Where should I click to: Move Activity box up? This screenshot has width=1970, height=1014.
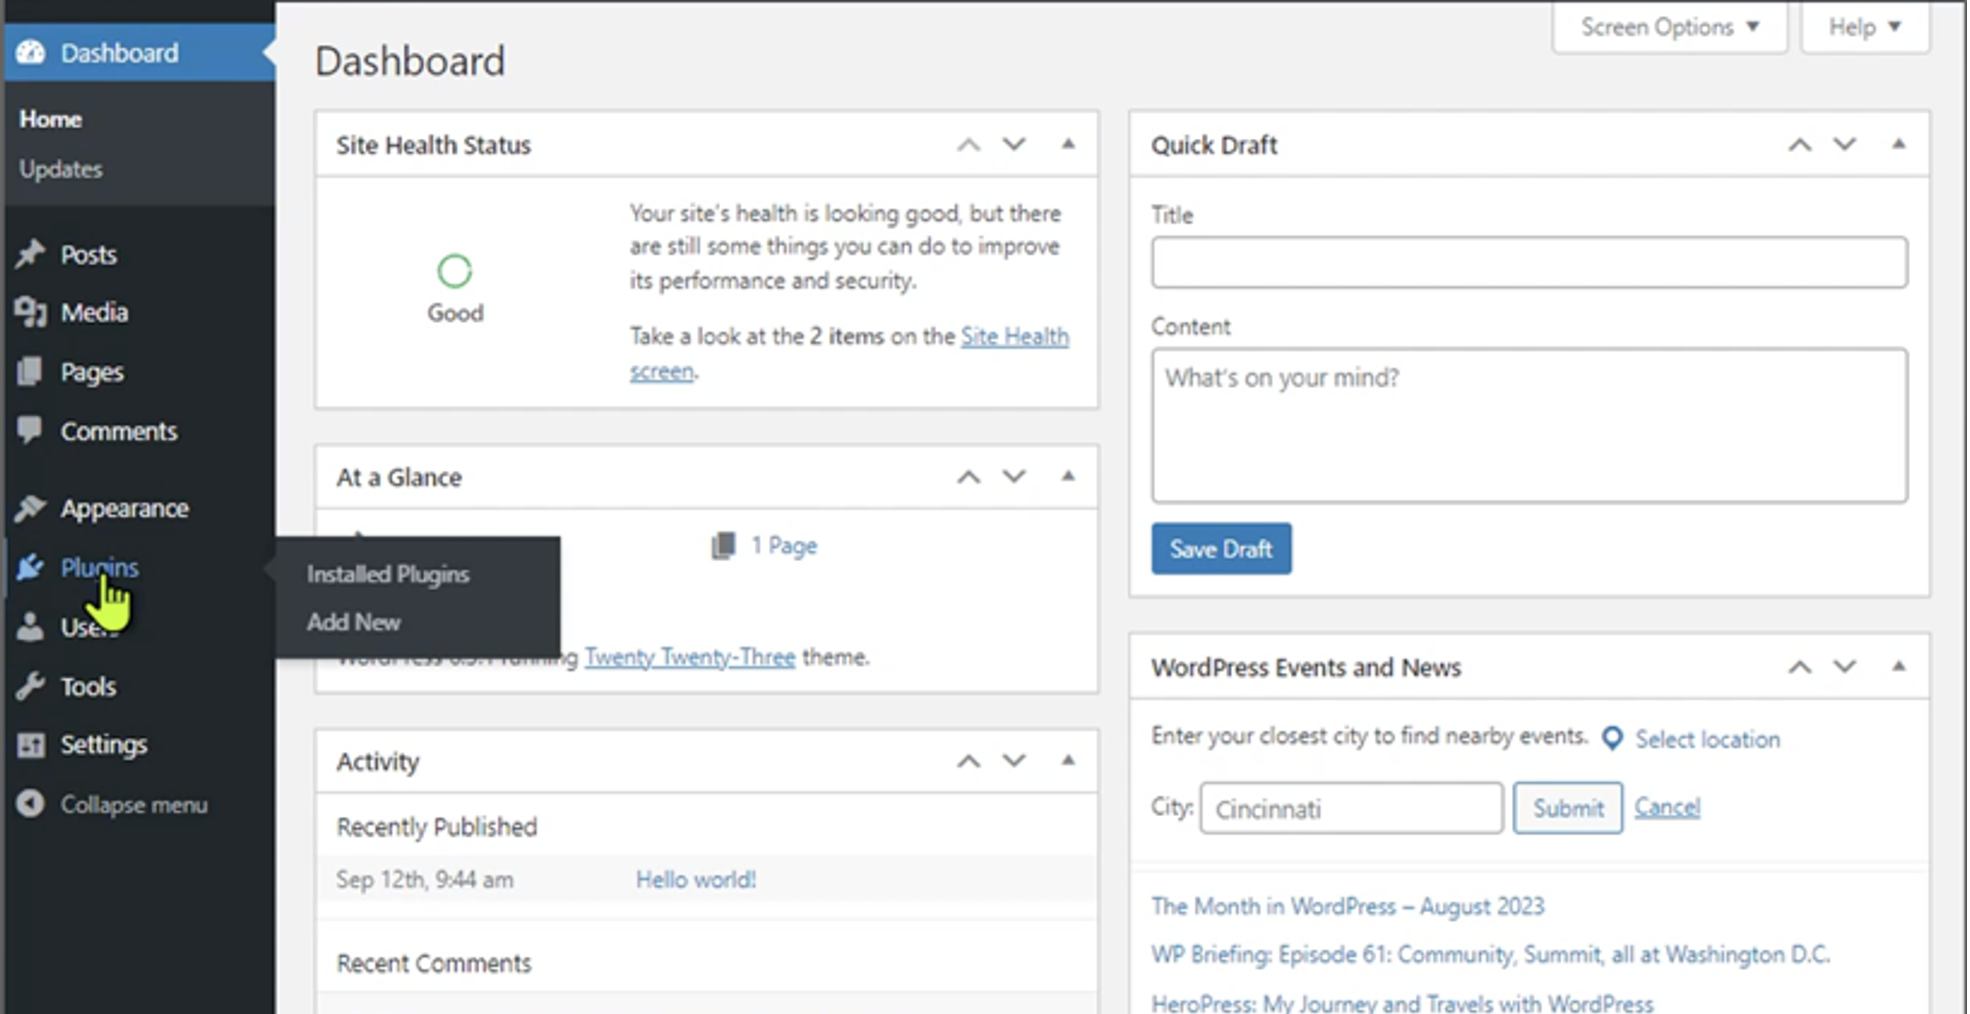tap(968, 761)
